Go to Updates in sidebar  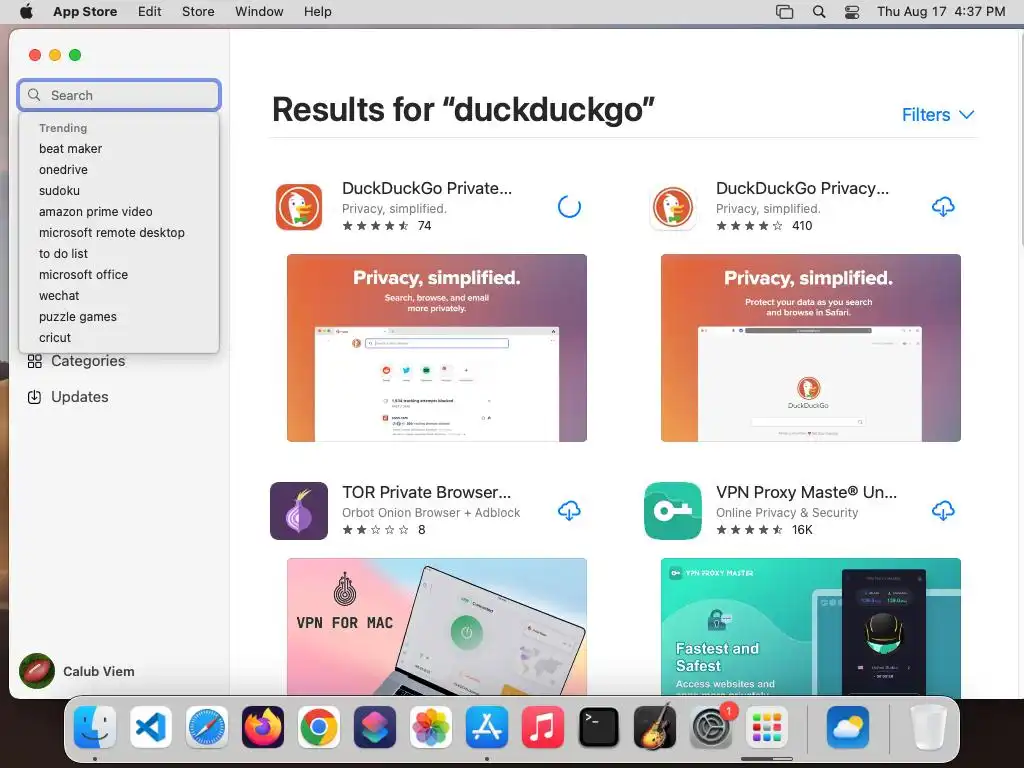80,397
